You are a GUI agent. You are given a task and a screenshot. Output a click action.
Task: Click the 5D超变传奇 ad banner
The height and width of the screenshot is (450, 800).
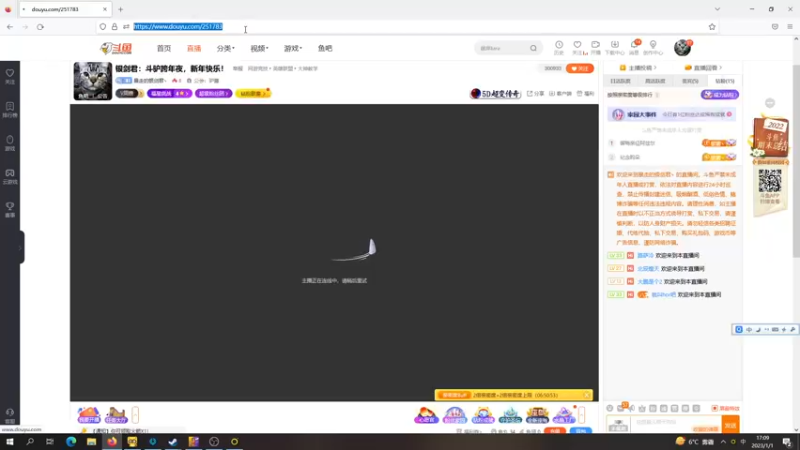(x=495, y=93)
